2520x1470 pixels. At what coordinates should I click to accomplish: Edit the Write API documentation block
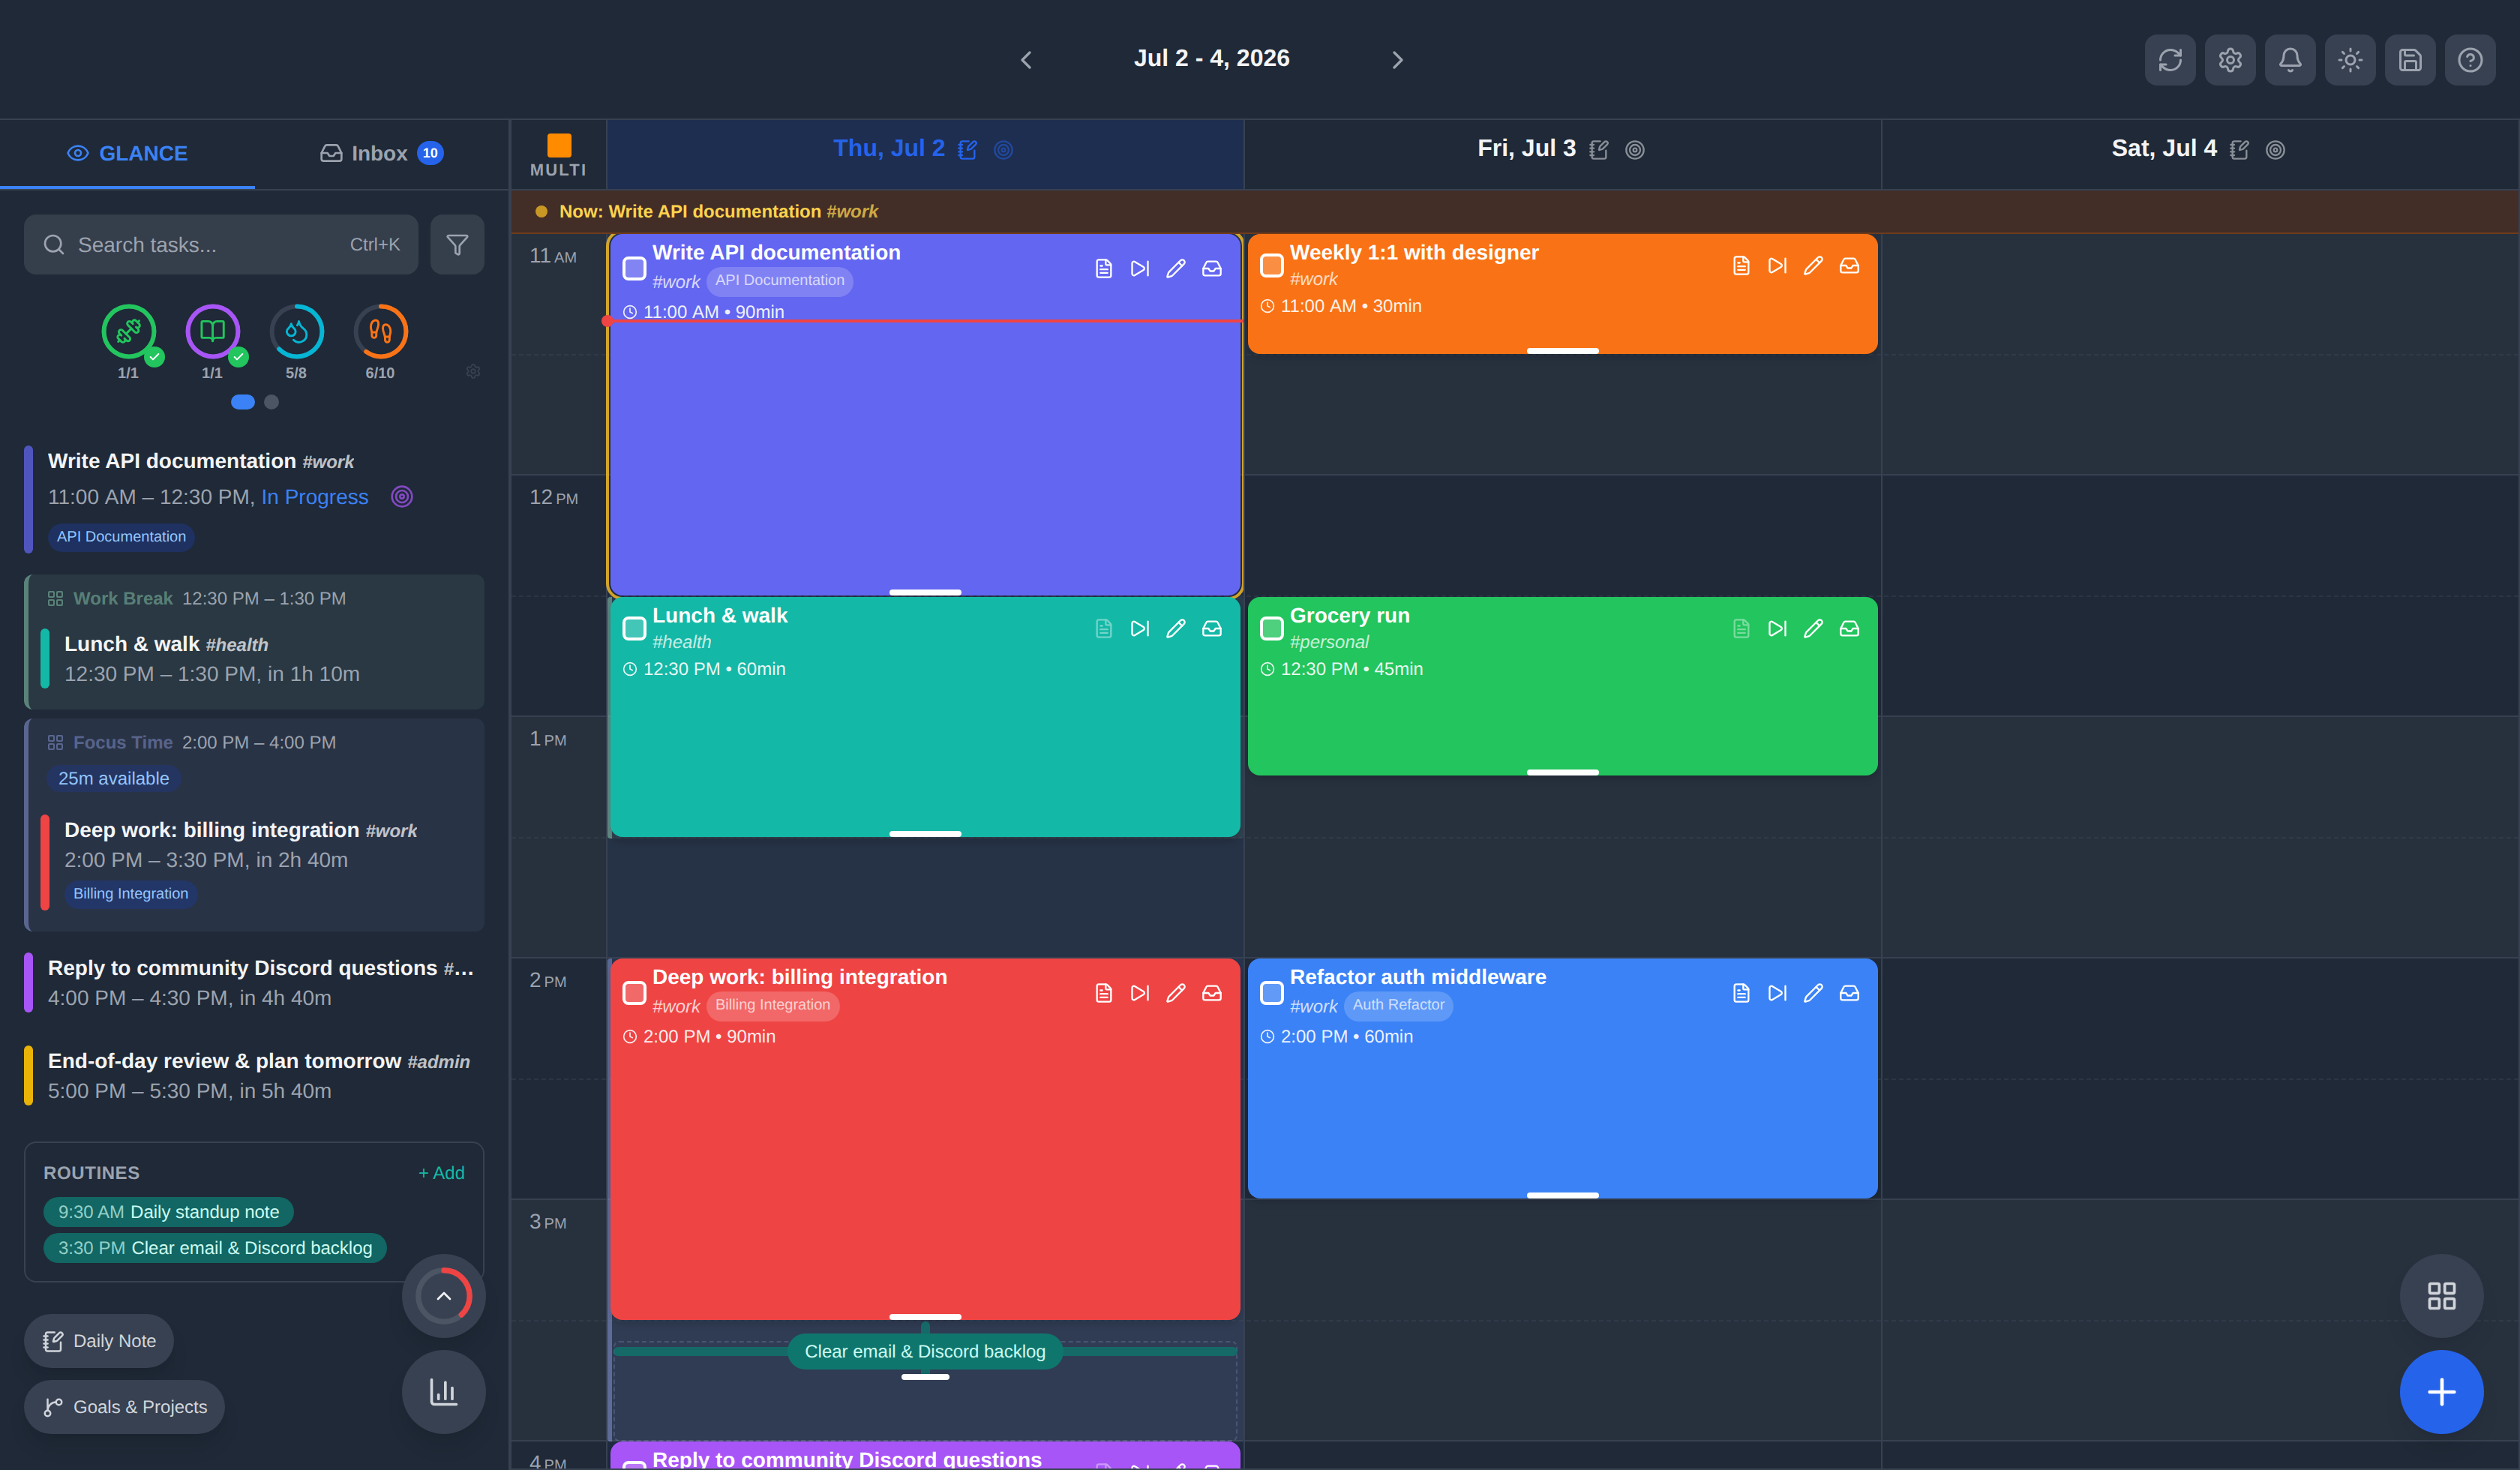coord(1176,269)
